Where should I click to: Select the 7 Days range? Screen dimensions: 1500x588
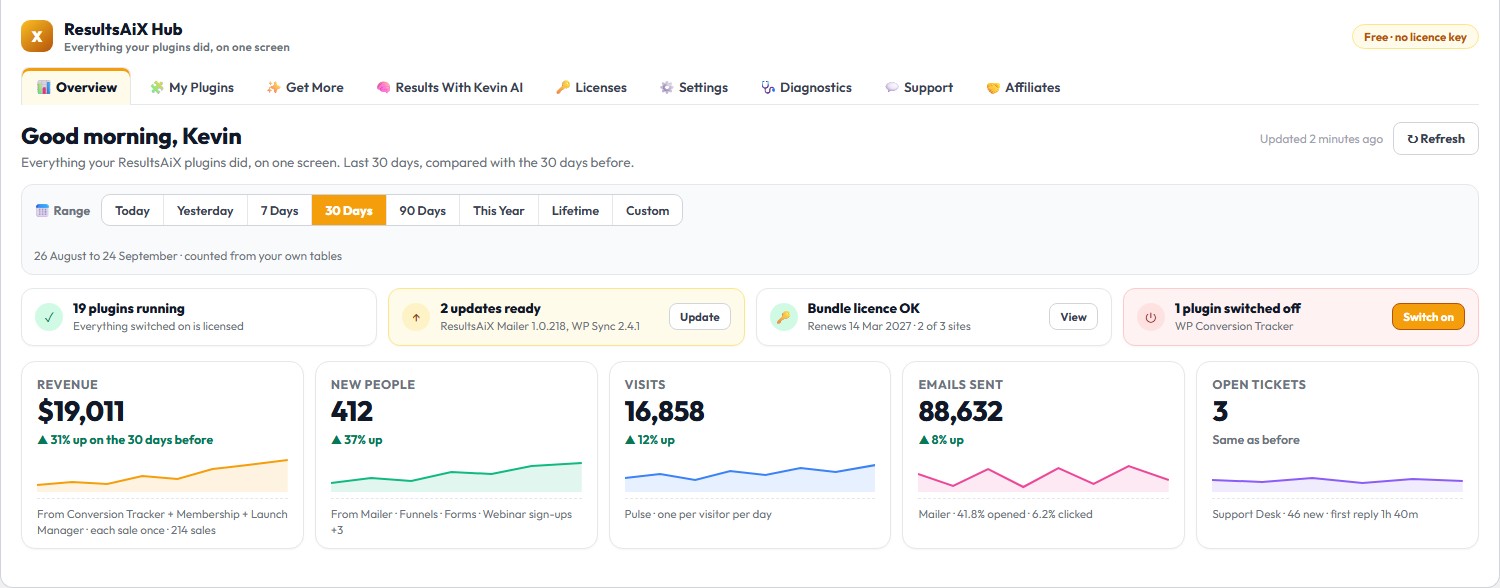(x=280, y=211)
